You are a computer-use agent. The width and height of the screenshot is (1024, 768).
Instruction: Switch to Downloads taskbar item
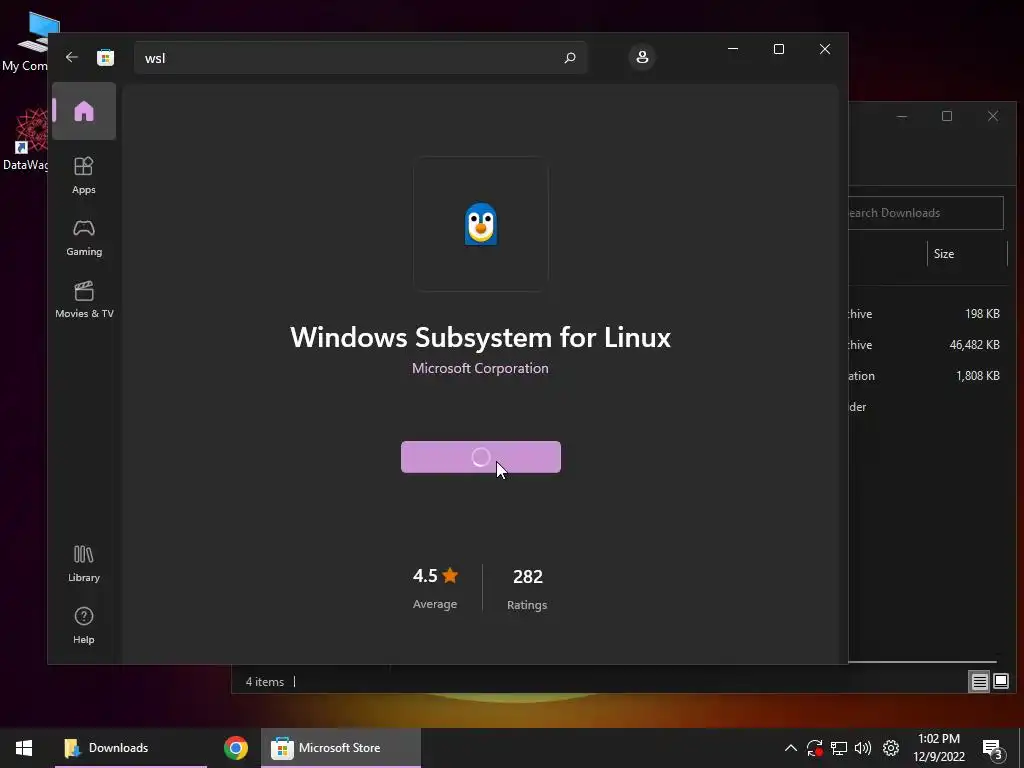tap(131, 748)
